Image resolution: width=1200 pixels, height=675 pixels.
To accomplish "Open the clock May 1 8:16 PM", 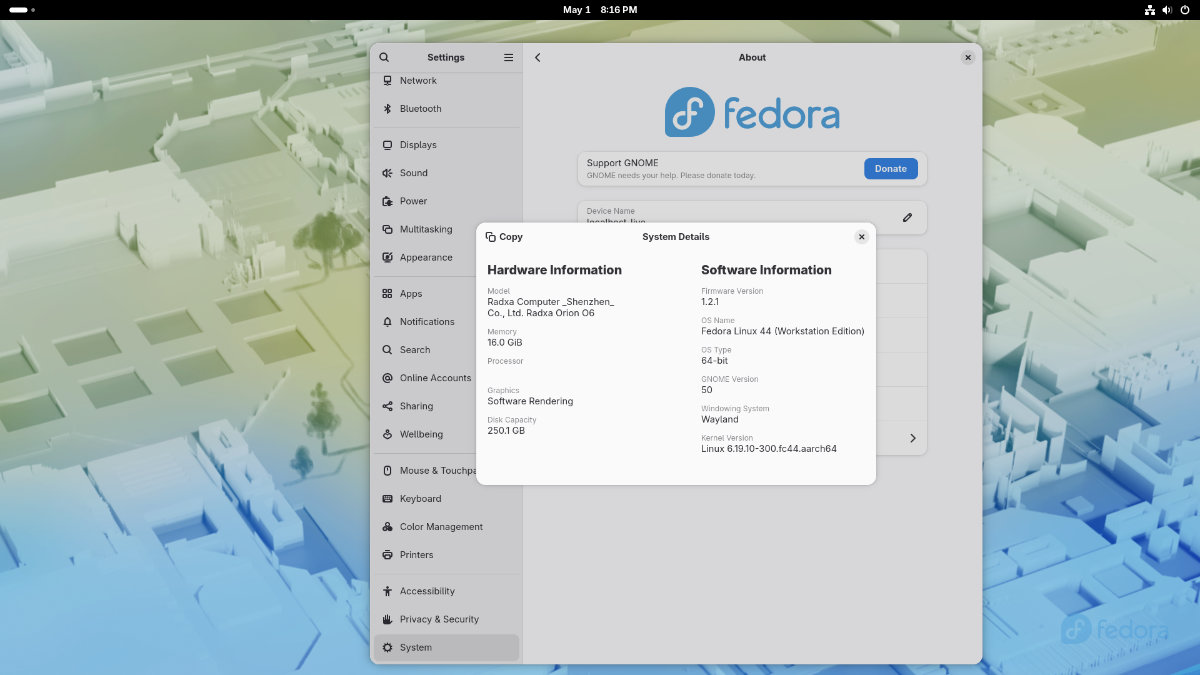I will (600, 10).
